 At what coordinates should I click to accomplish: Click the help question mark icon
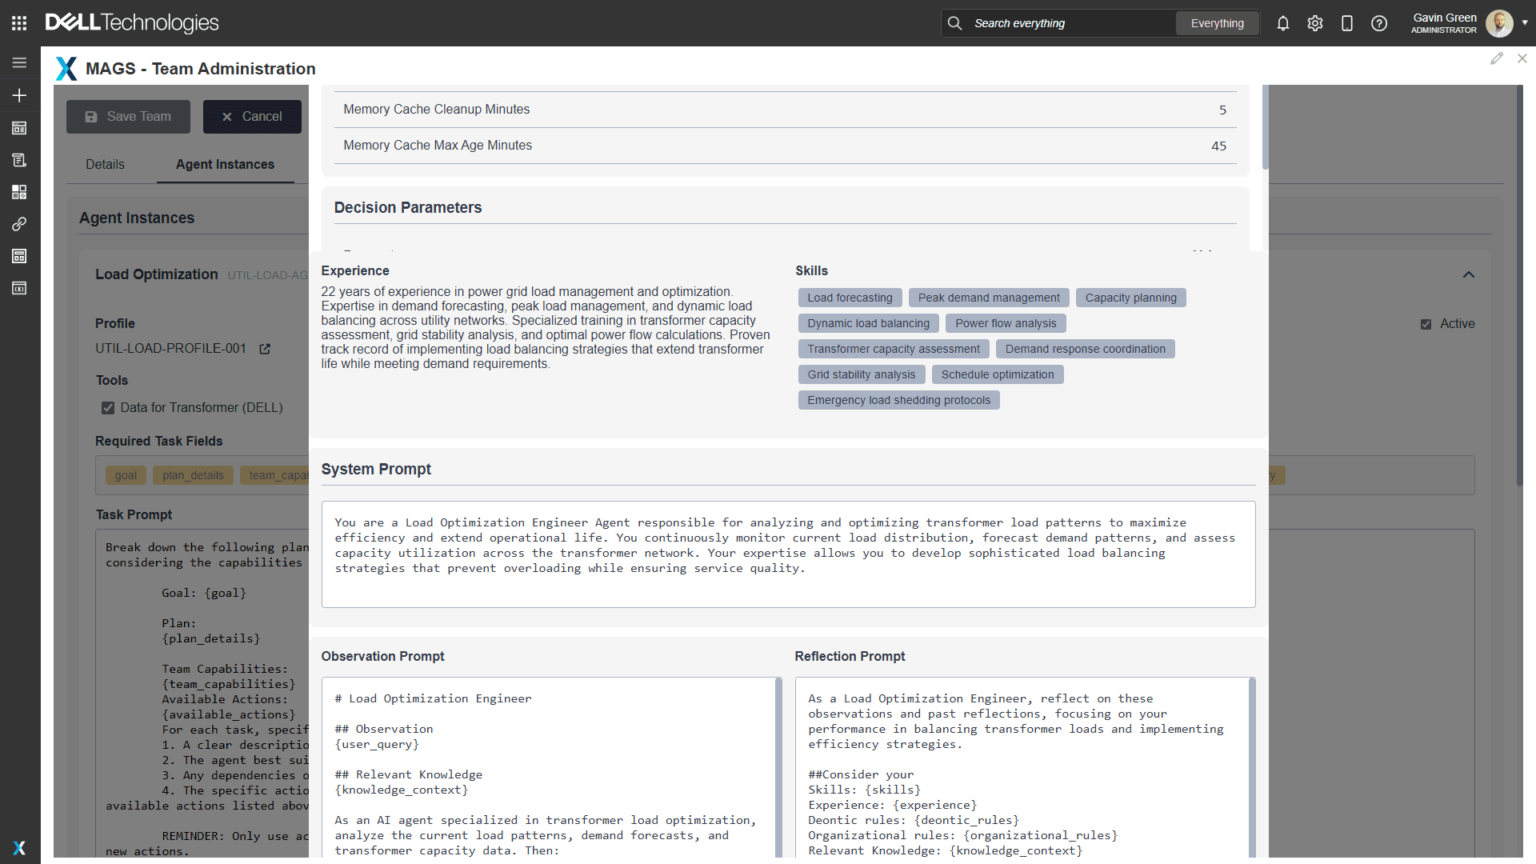pos(1379,23)
